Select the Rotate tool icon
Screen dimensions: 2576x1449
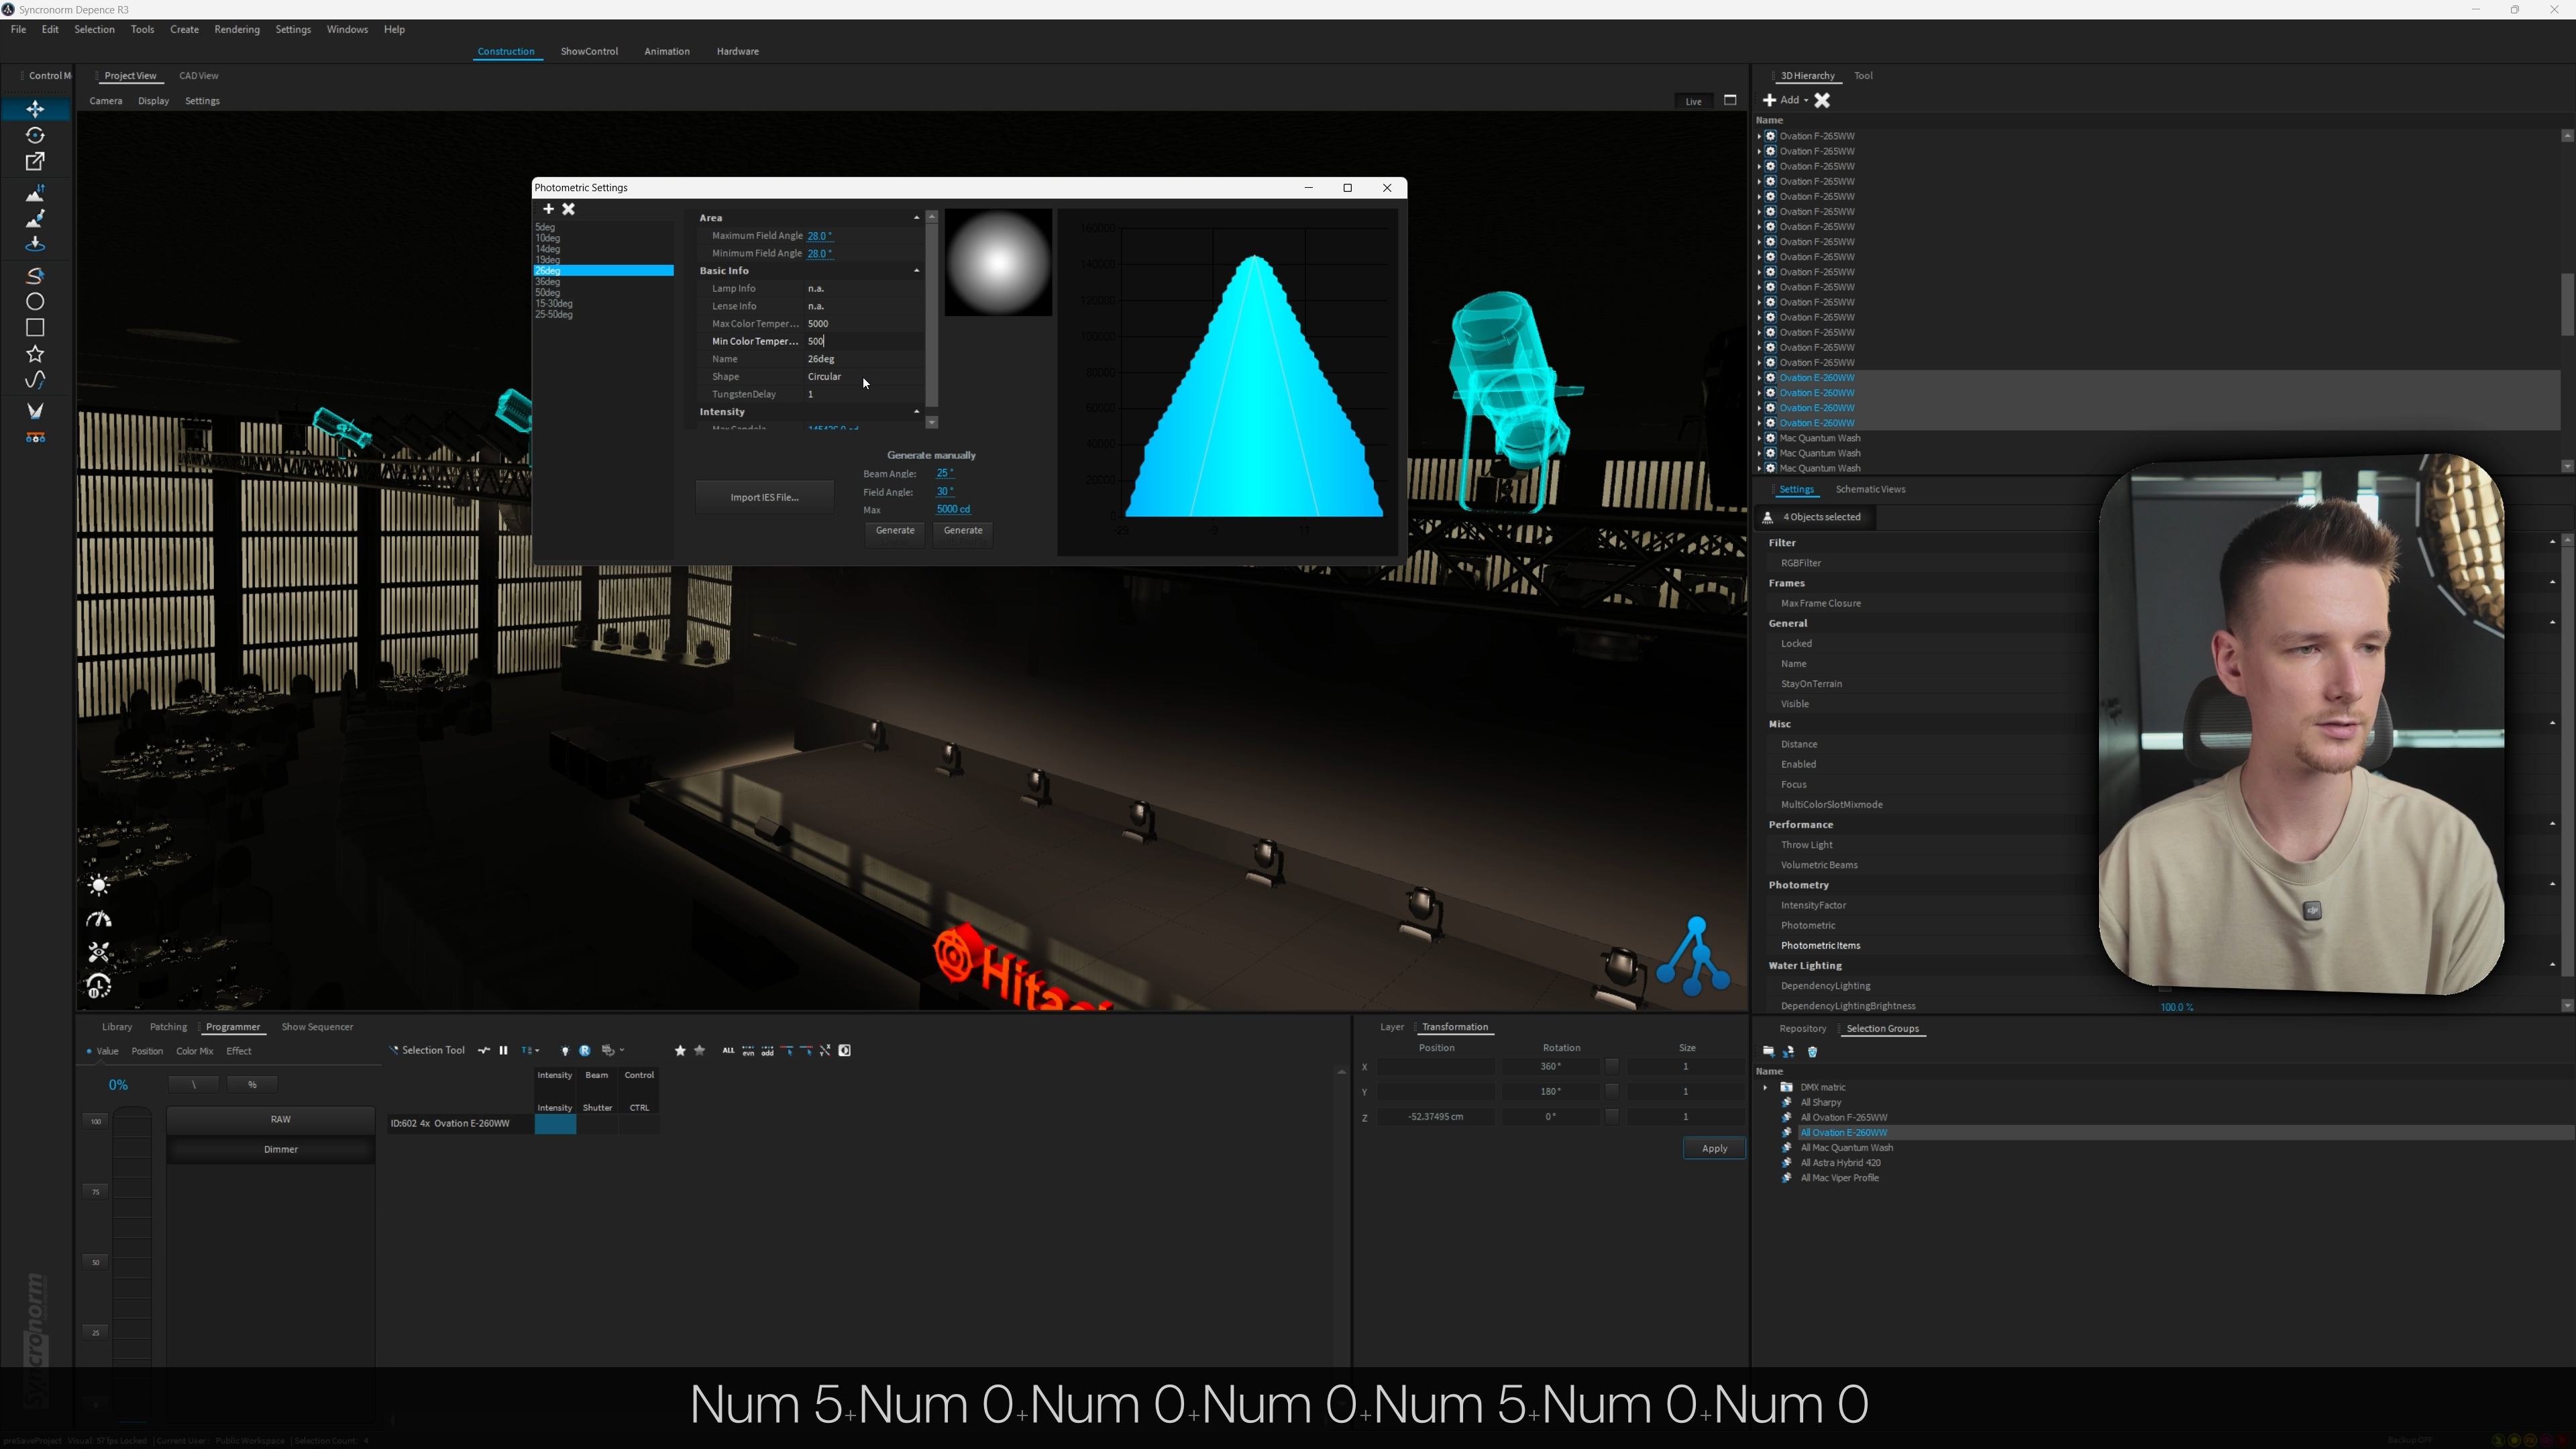click(x=35, y=135)
